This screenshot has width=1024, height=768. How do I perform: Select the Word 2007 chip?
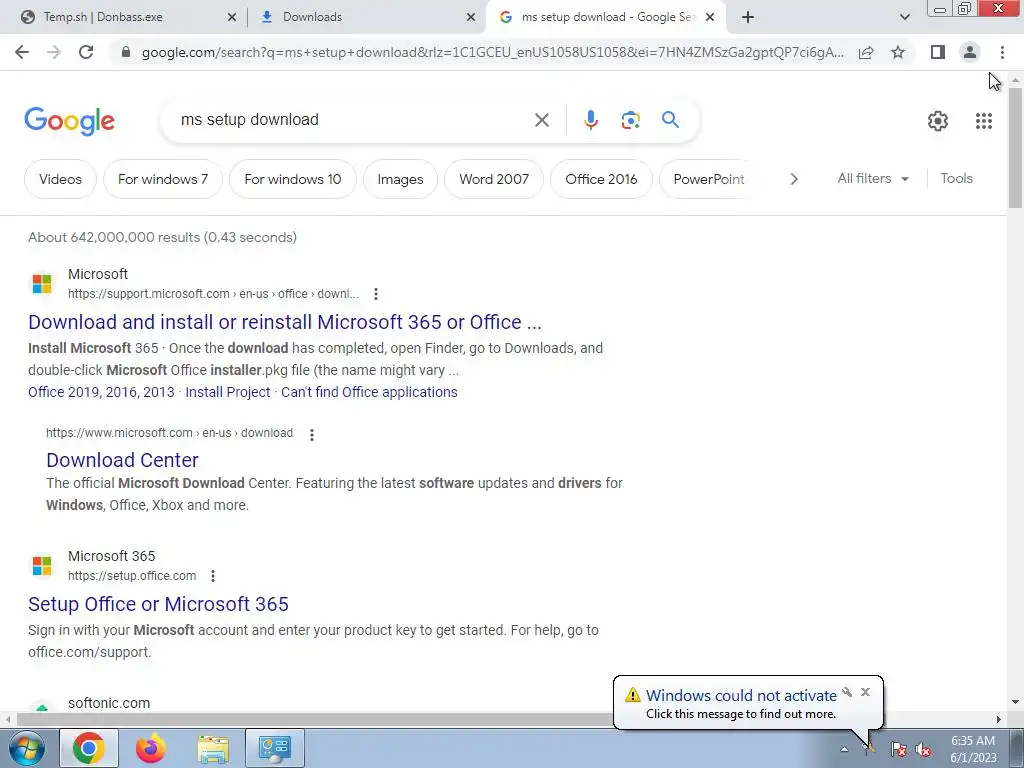click(494, 179)
